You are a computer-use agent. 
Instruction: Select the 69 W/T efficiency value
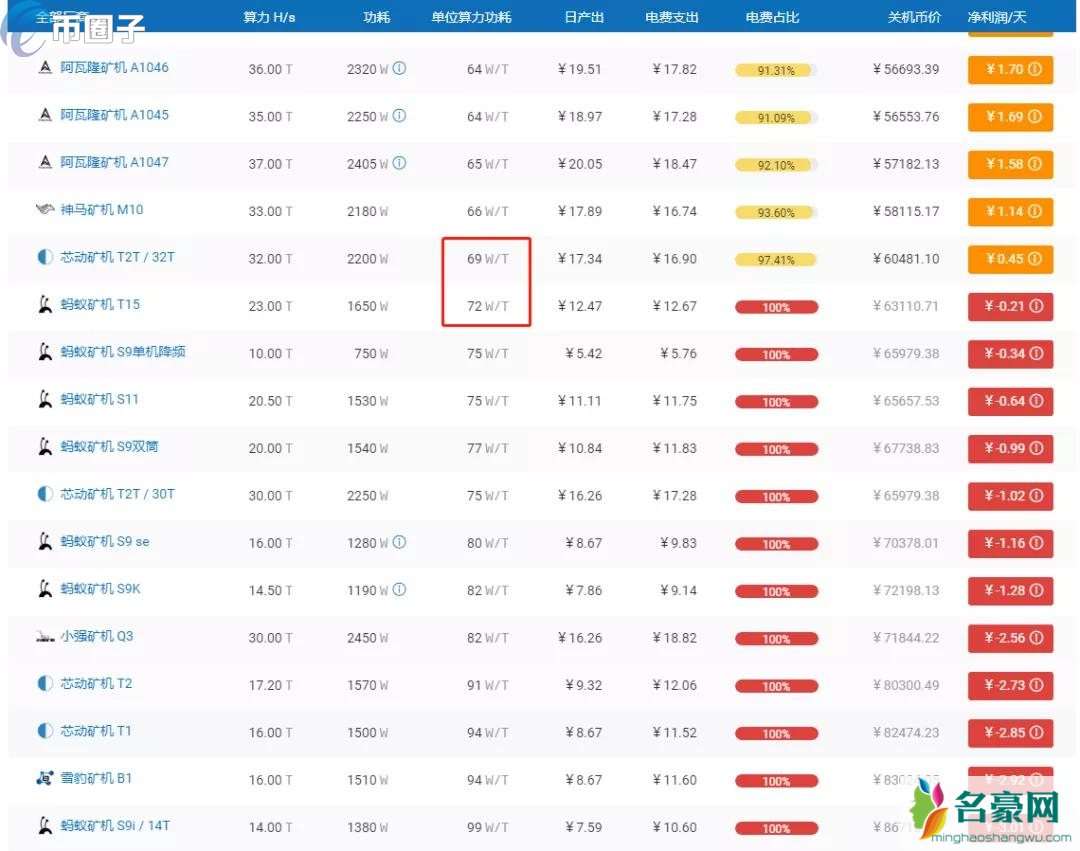pos(488,259)
